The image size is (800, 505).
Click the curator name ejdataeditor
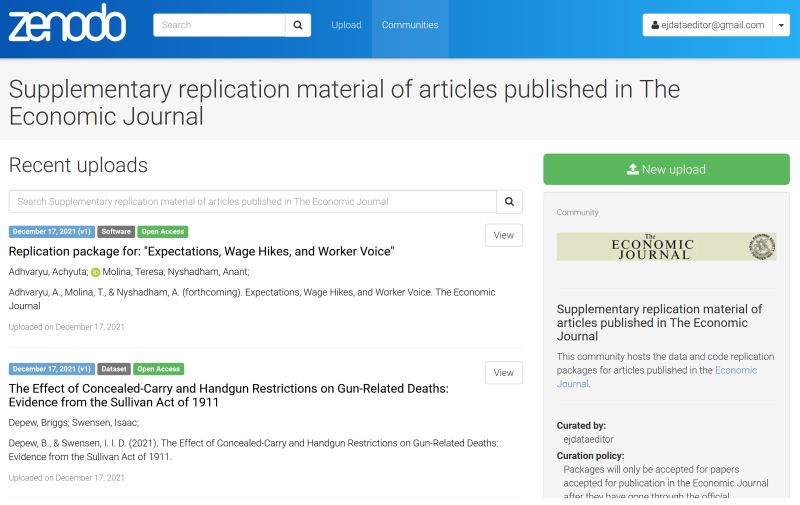pos(588,439)
